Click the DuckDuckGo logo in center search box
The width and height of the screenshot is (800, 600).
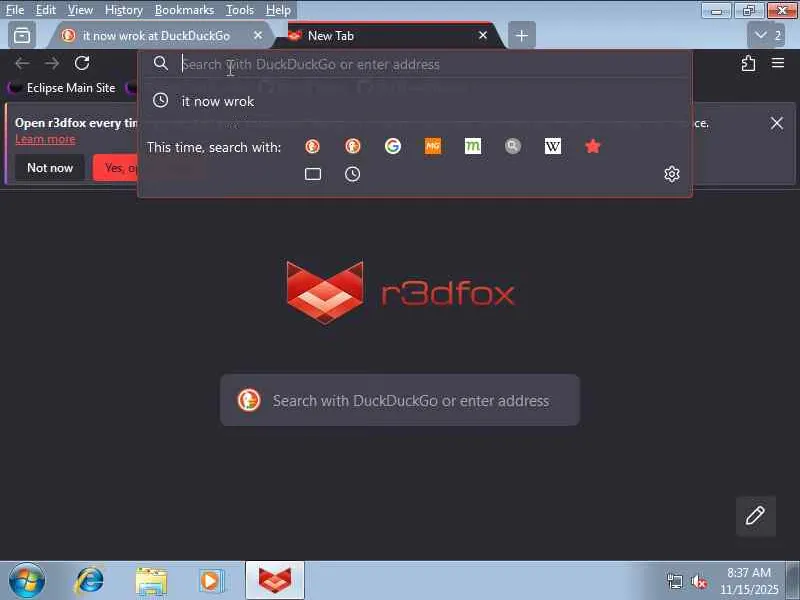click(x=249, y=400)
